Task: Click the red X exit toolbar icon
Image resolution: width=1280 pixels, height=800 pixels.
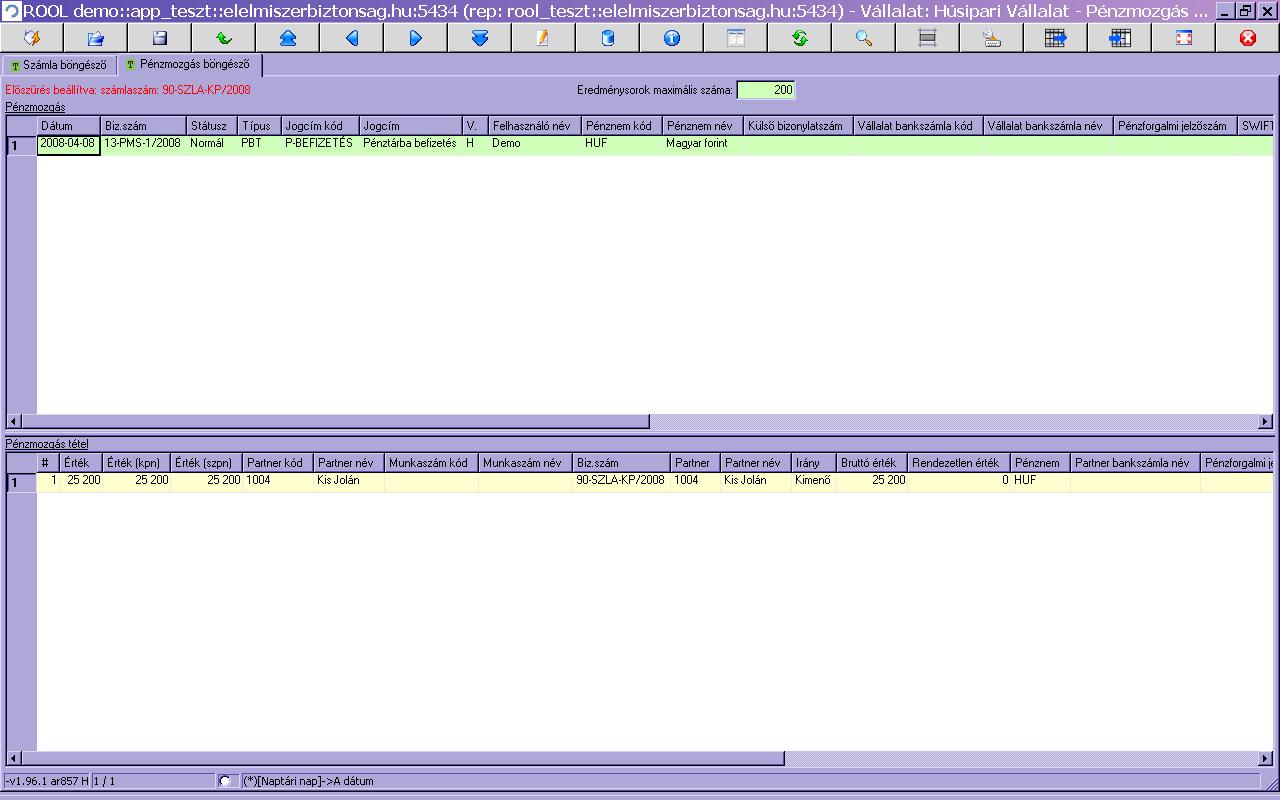Action: point(1247,38)
